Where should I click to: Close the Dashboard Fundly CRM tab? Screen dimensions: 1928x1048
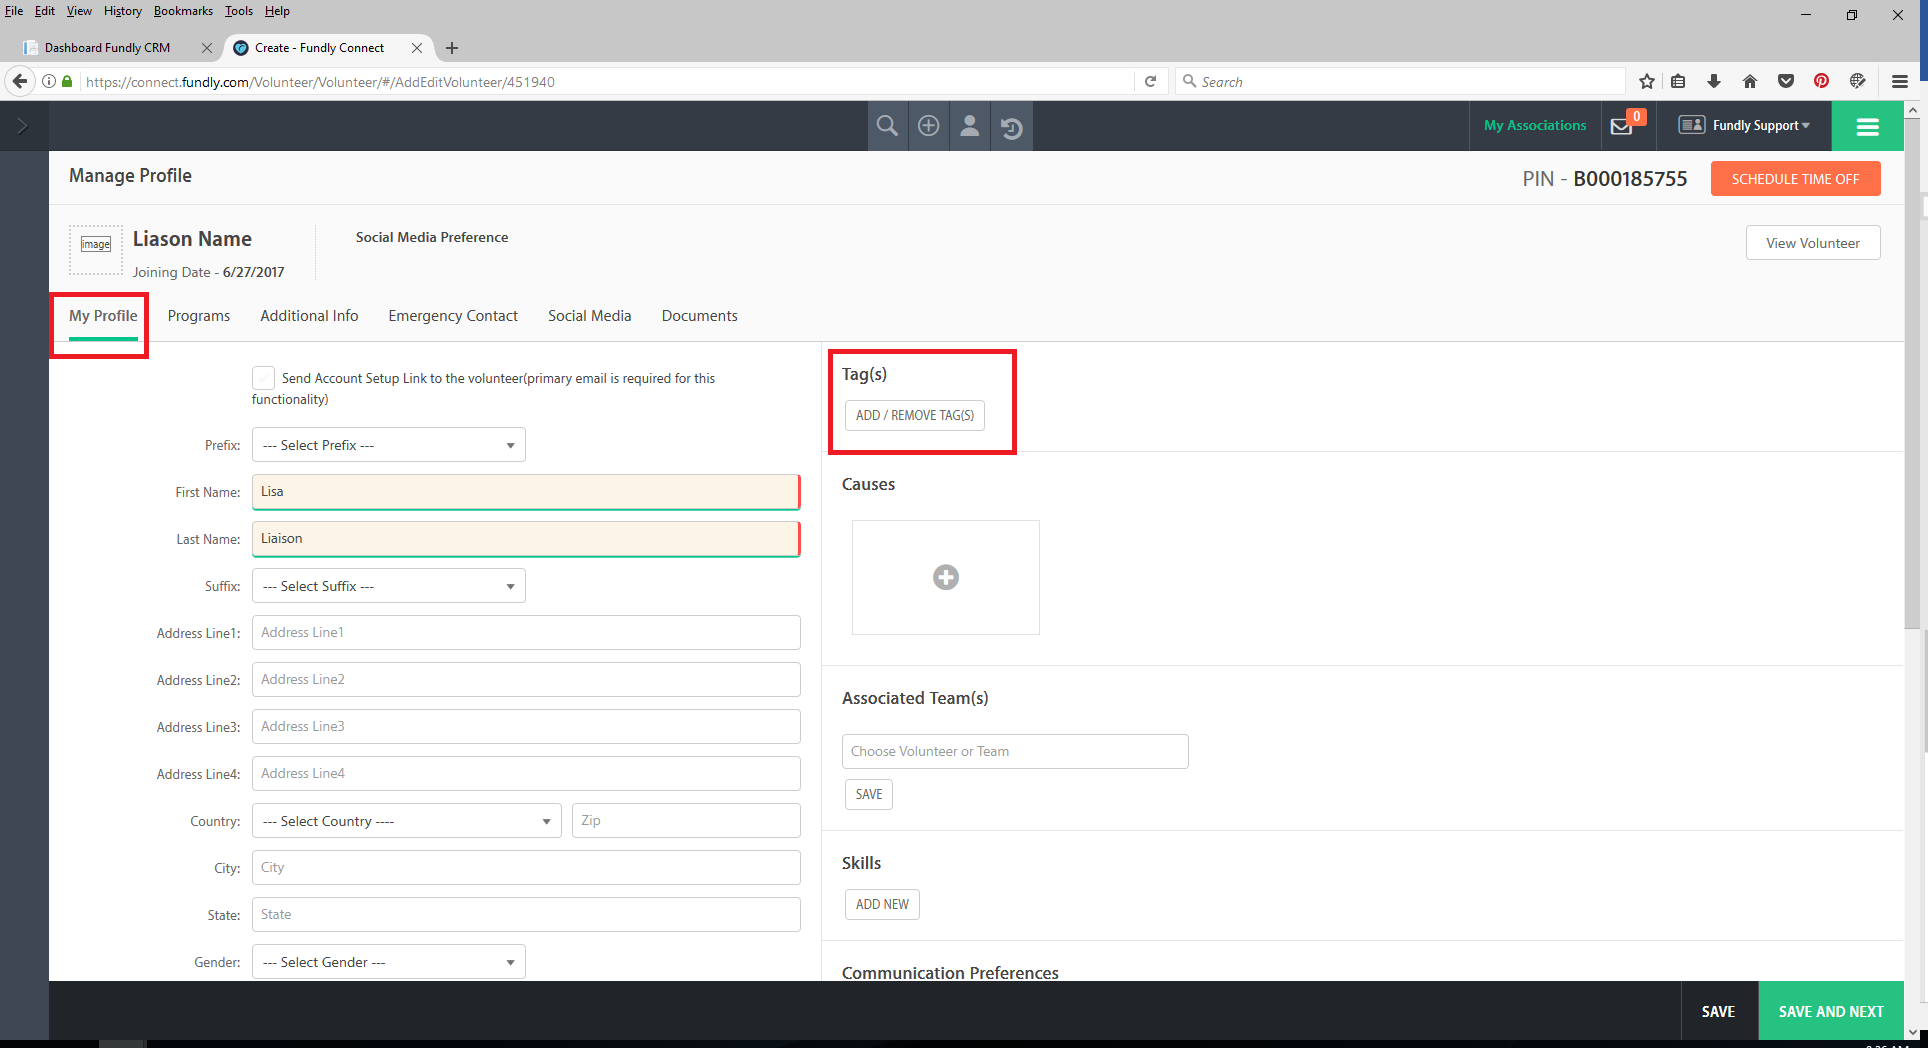pyautogui.click(x=207, y=48)
